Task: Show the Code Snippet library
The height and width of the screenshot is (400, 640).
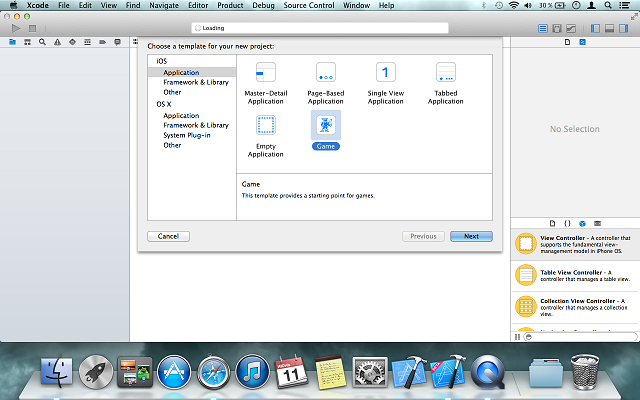Action: tap(567, 223)
